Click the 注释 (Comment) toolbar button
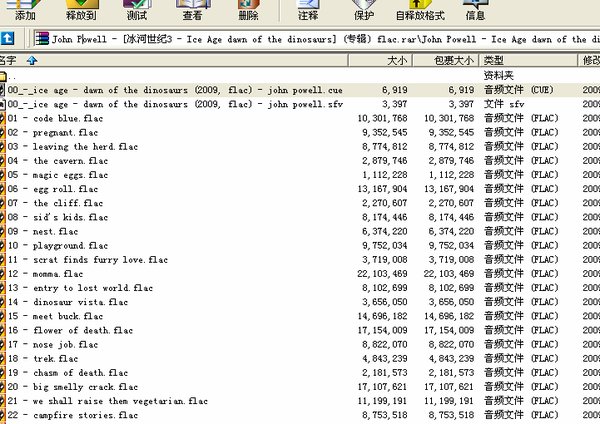This screenshot has height=424, width=600. (x=308, y=10)
